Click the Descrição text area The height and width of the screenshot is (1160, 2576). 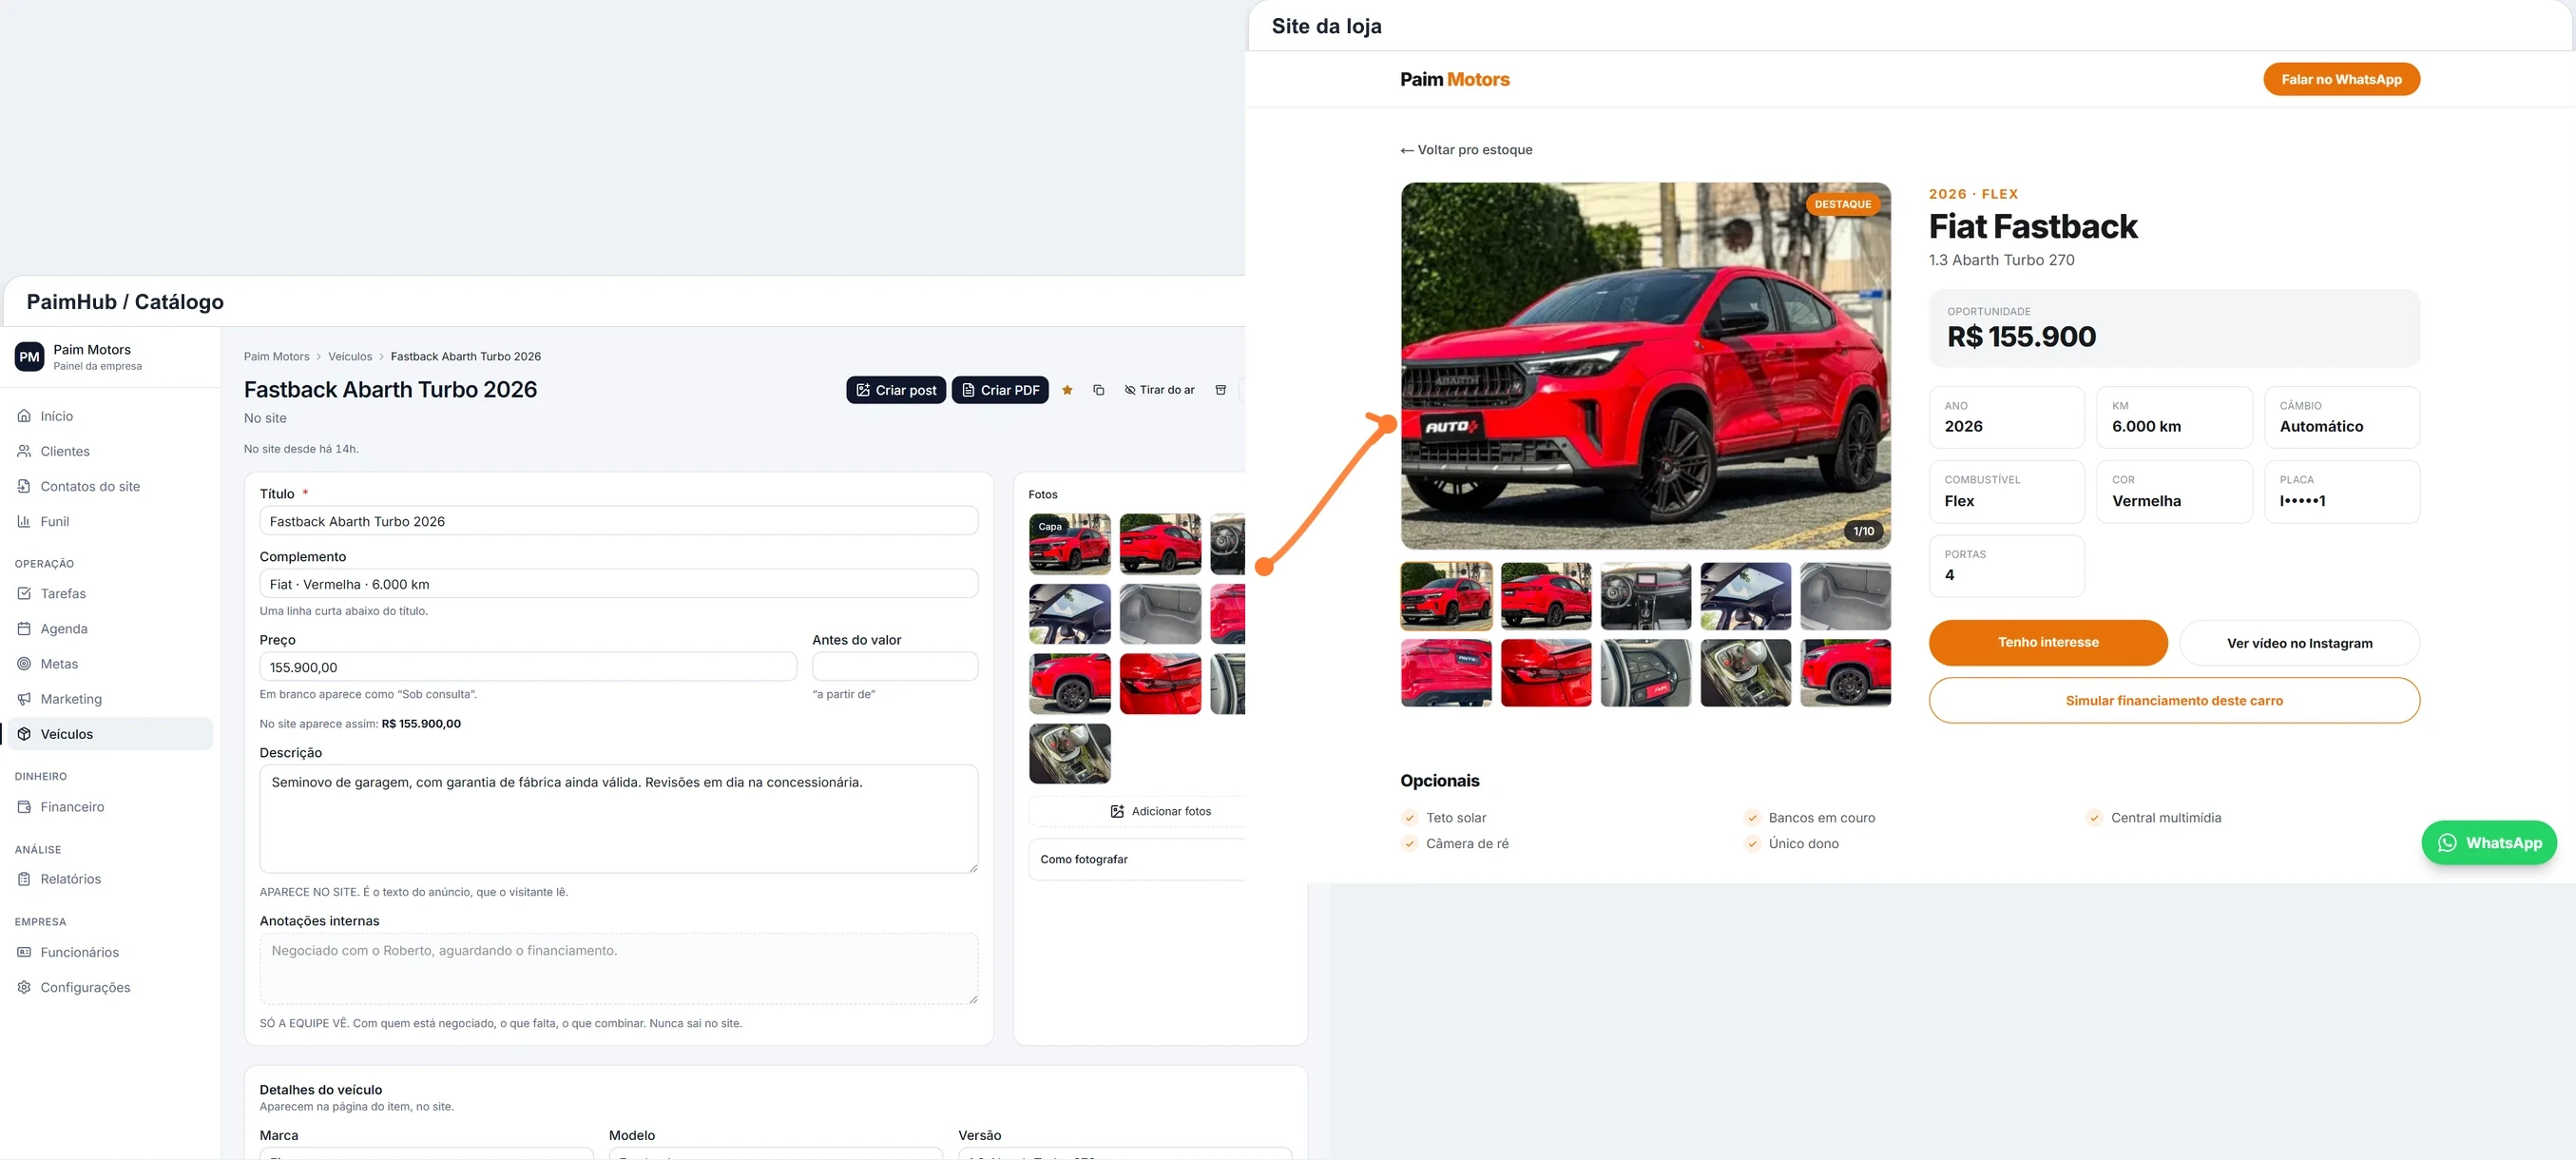(x=618, y=819)
